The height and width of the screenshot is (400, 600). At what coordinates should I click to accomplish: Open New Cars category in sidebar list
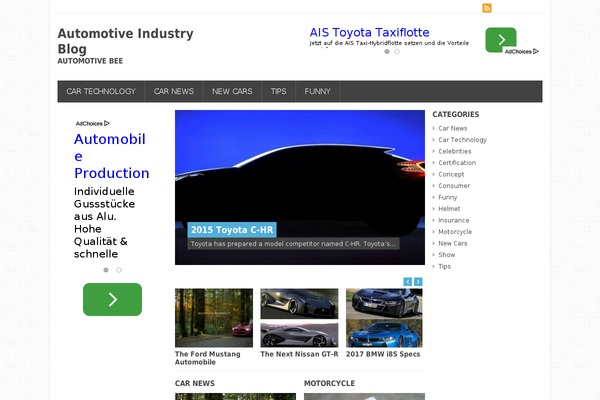[x=452, y=243]
